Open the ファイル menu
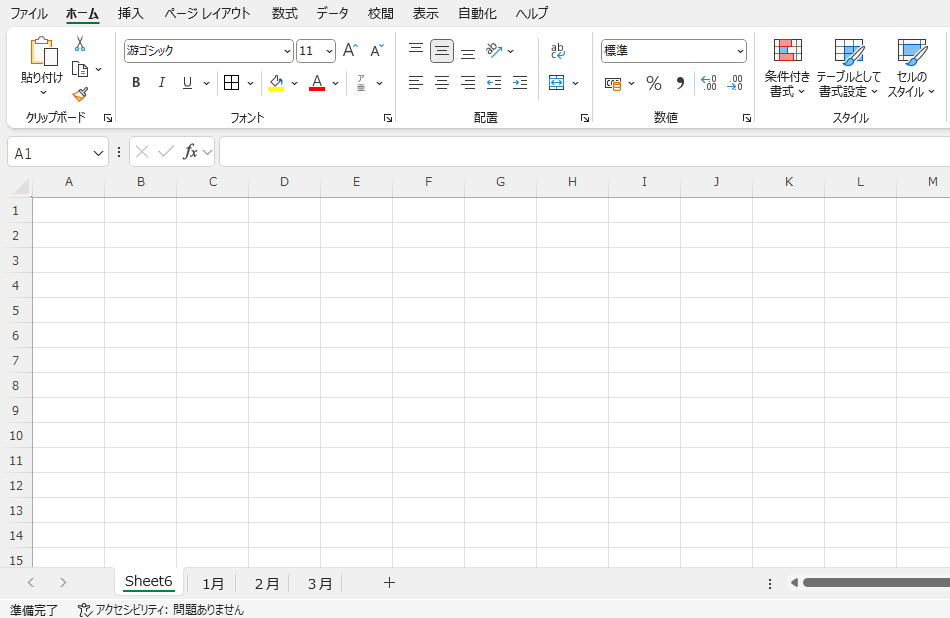 [x=28, y=13]
